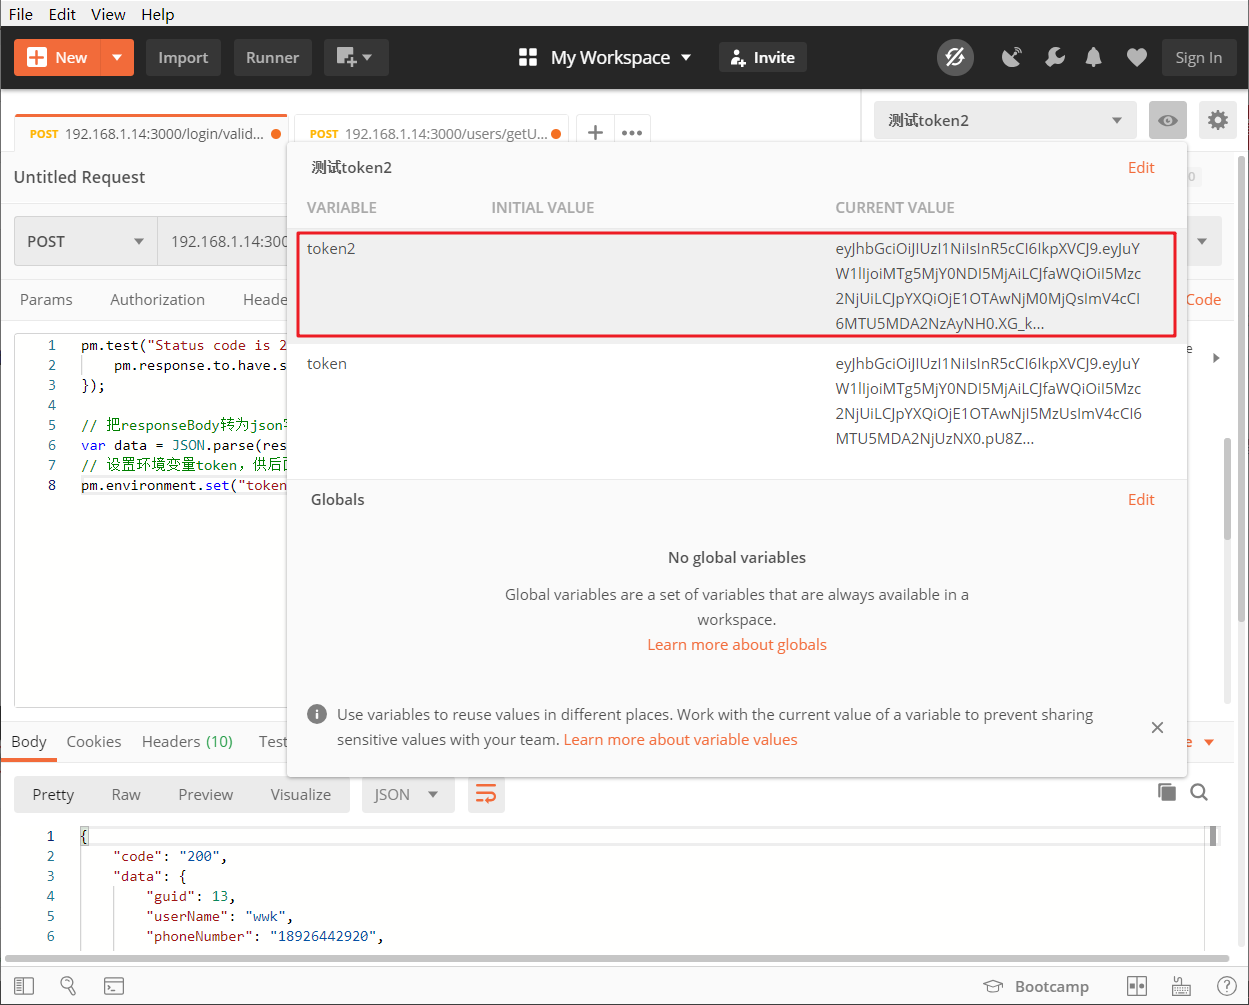Open the POST method dropdown
The image size is (1249, 1005).
pyautogui.click(x=86, y=242)
